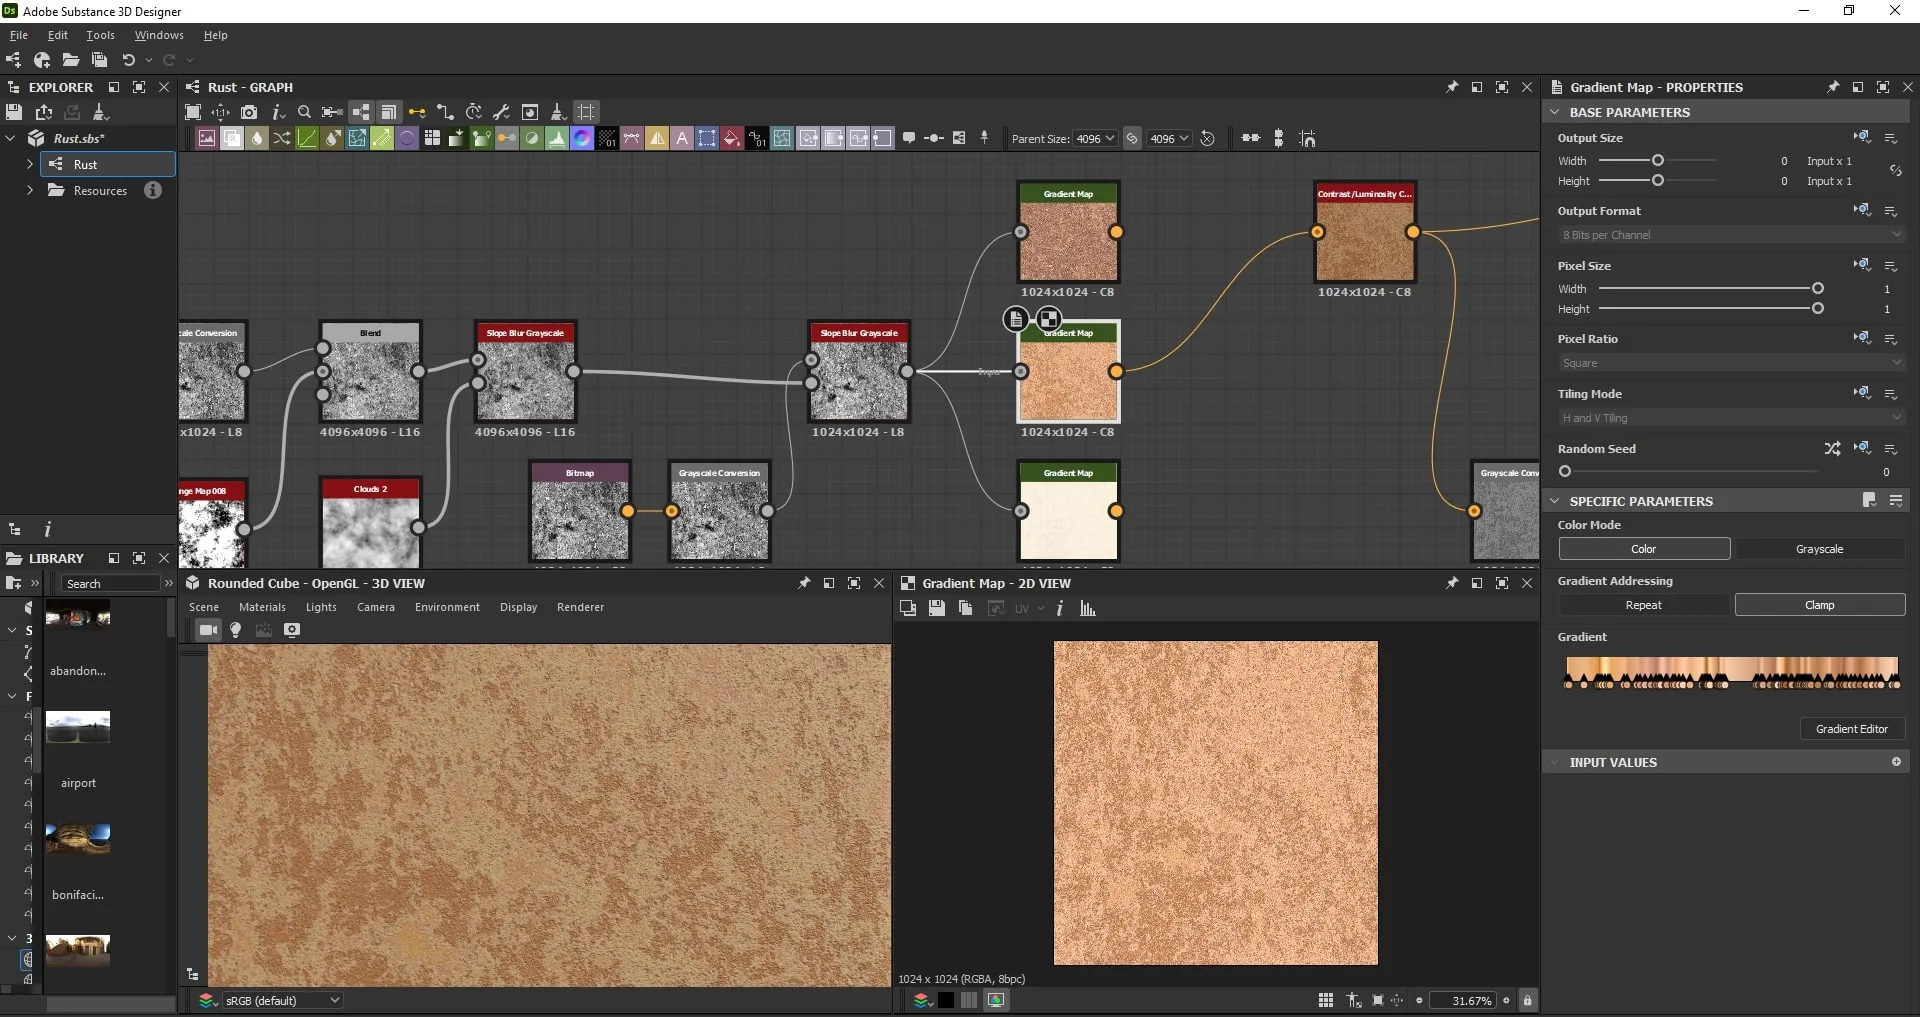Toggle lights bulb in 3D view
Image resolution: width=1920 pixels, height=1017 pixels.
[x=236, y=630]
